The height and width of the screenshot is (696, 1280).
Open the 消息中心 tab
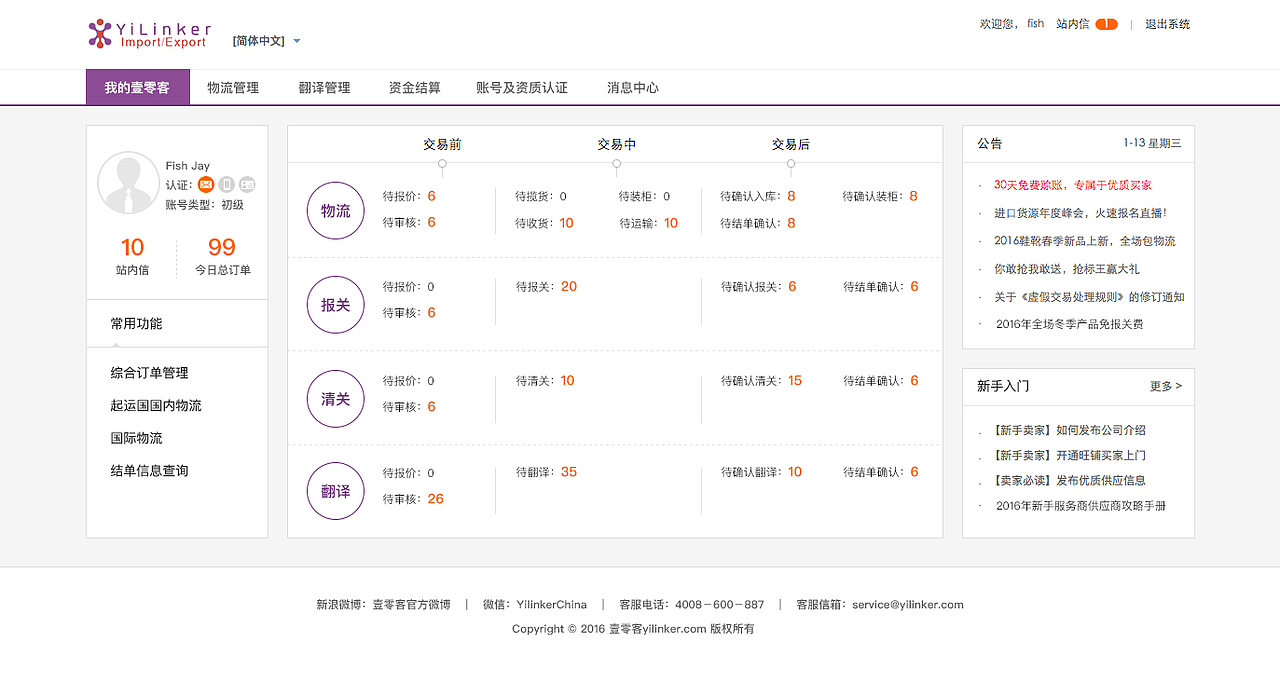coord(630,87)
